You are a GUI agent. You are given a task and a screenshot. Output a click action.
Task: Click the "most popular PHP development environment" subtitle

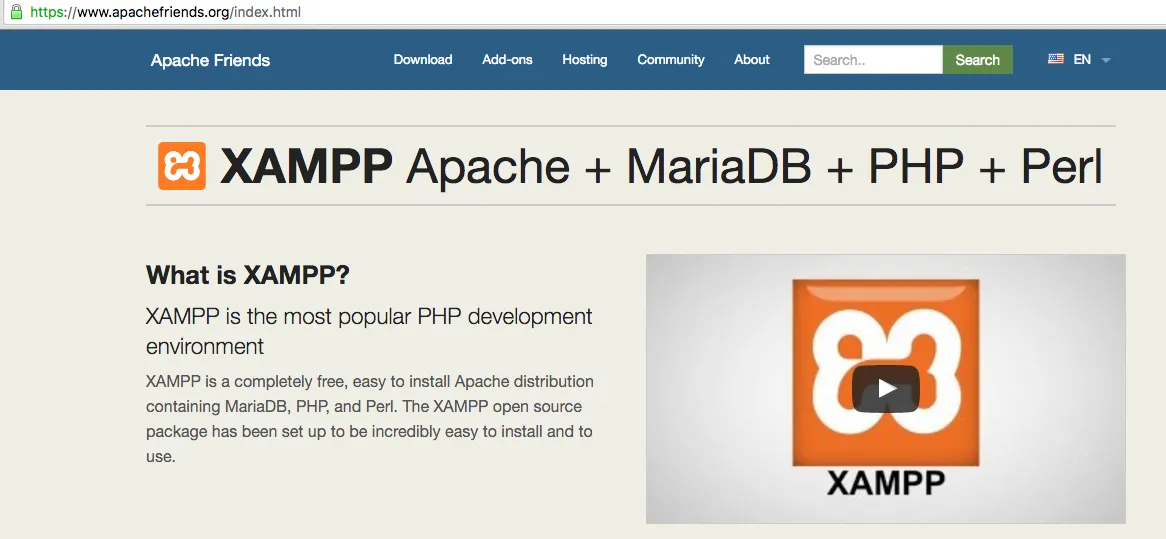pyautogui.click(x=369, y=331)
